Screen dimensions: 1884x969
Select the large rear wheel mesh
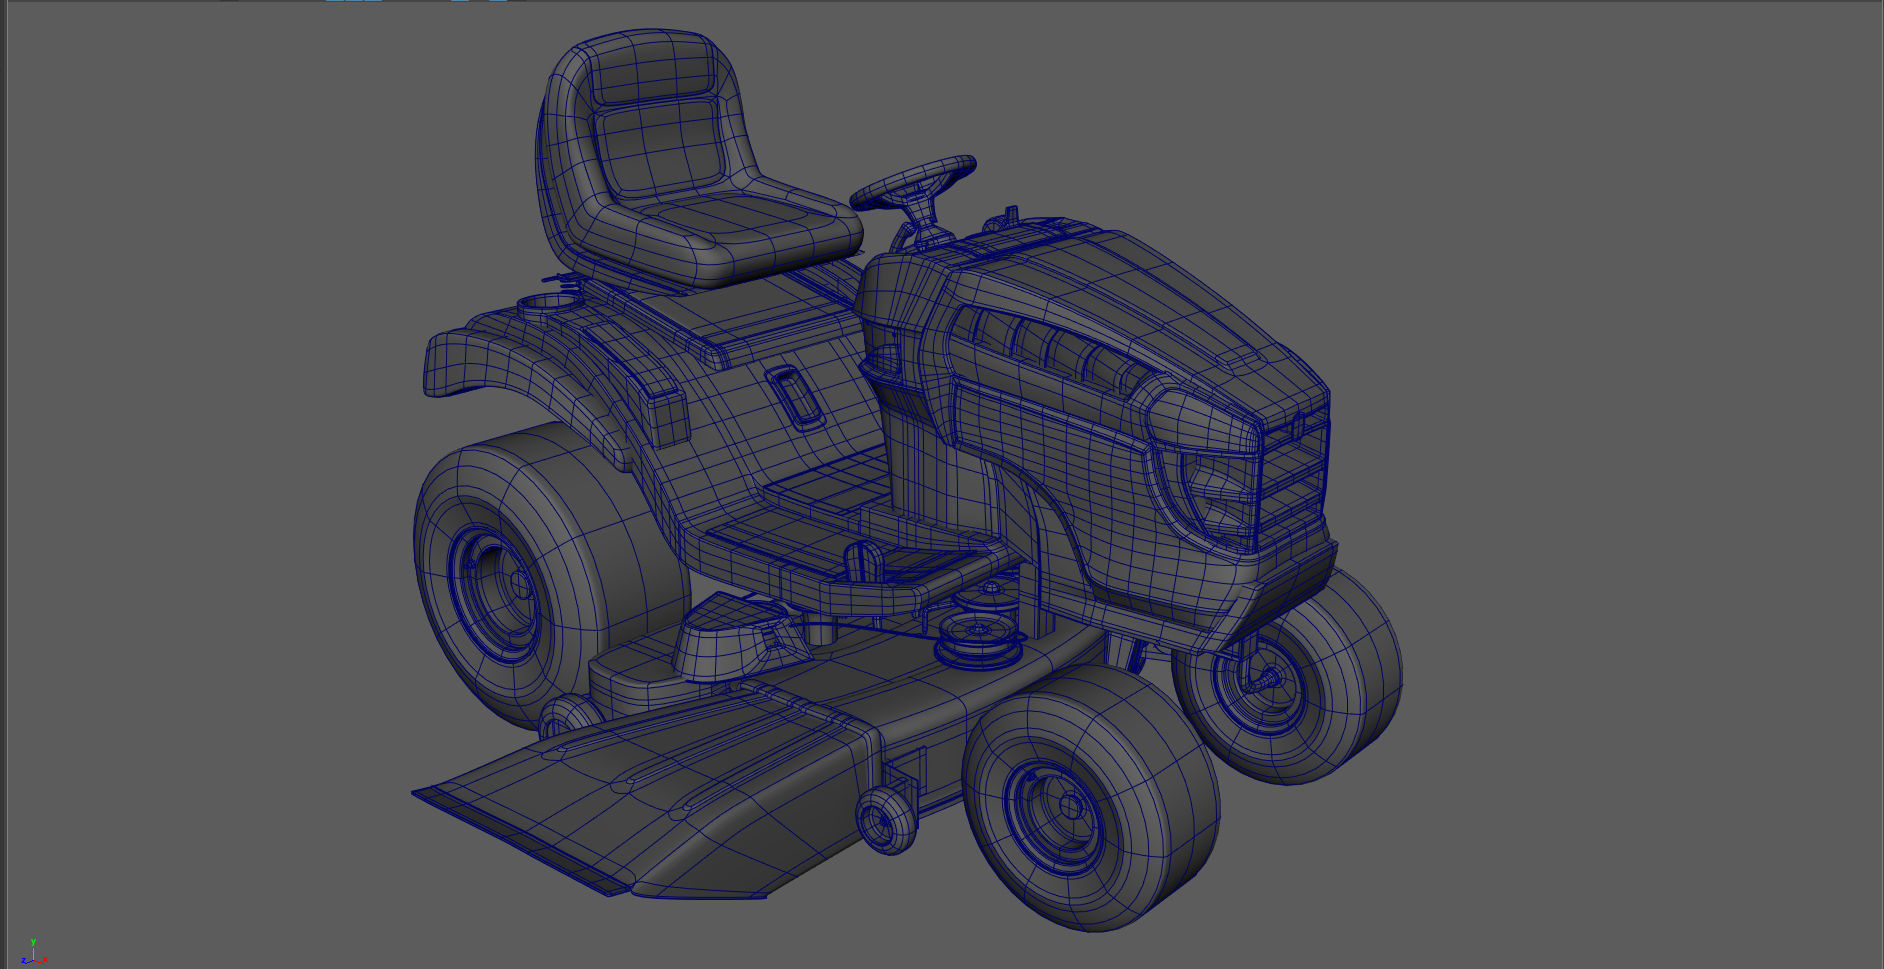552,575
